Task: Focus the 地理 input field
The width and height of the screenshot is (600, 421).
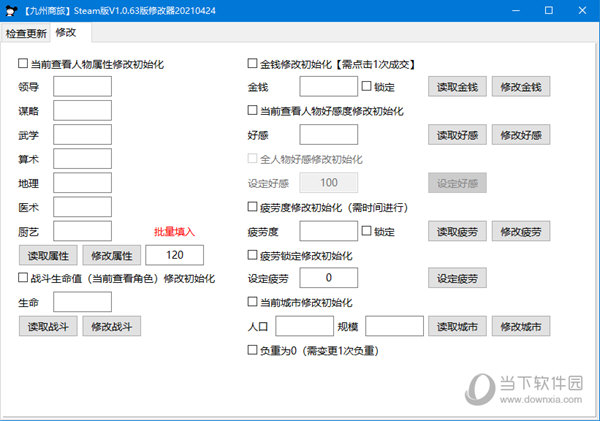Action: coord(82,183)
